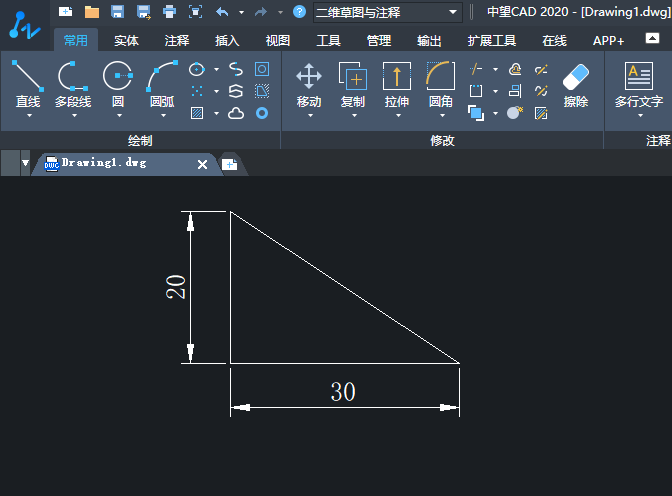Select the 复制 (Copy) tool
This screenshot has height=496, width=672.
point(353,77)
